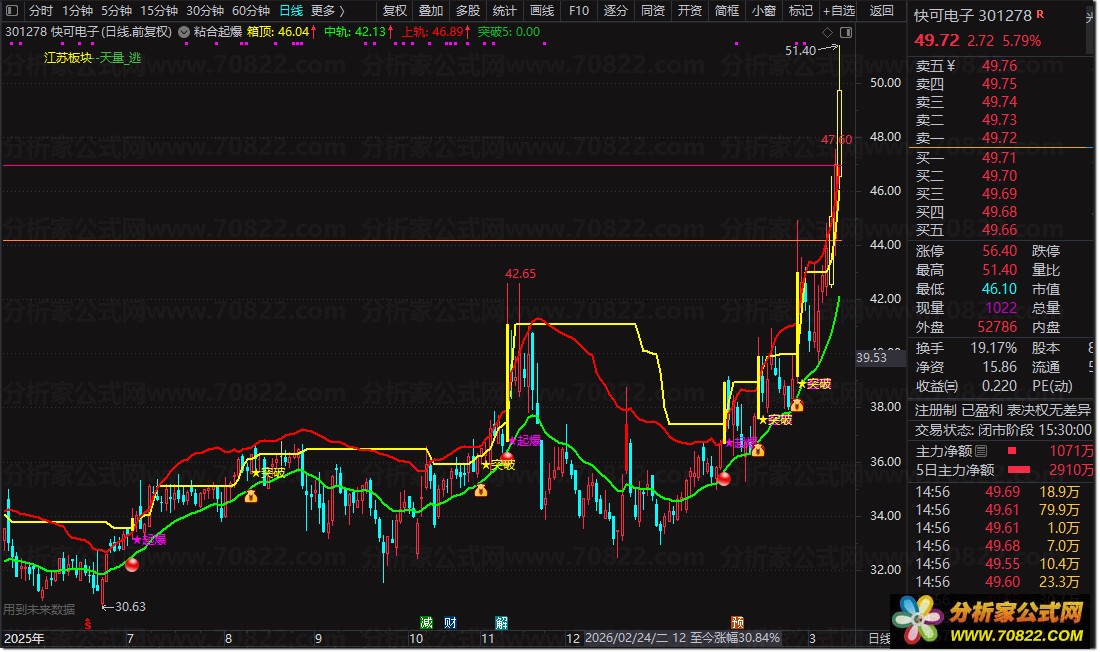Click the money bag icon below 51.40 rally 突破
This screenshot has width=1100, height=652.
click(x=796, y=405)
